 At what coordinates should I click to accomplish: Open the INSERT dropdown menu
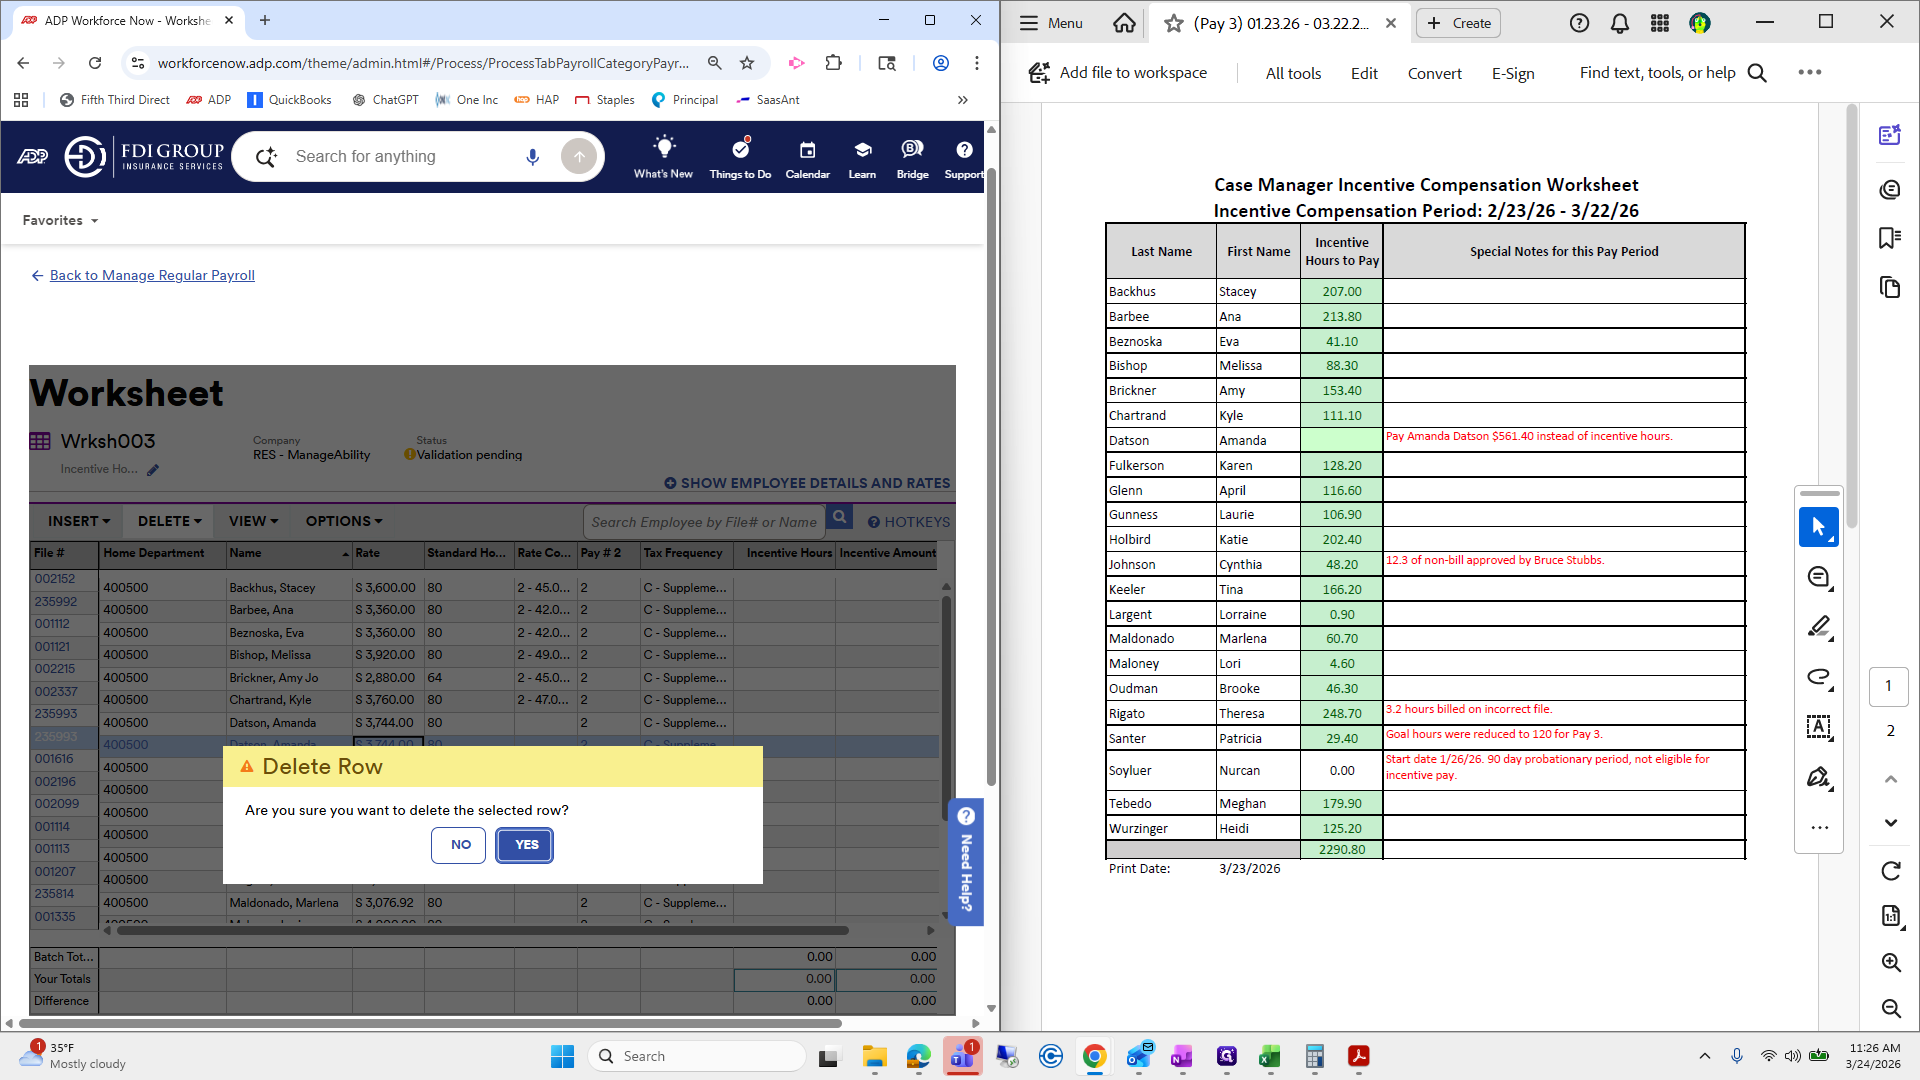pos(78,521)
